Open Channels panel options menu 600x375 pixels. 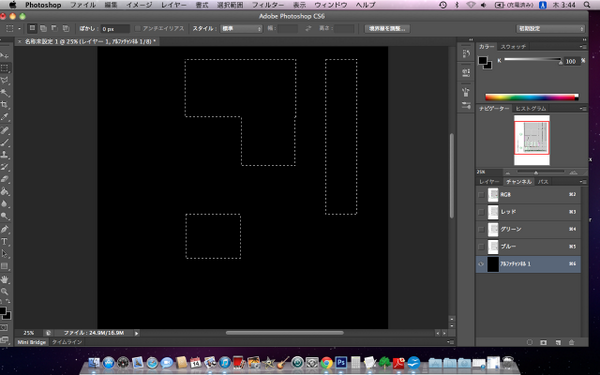[583, 182]
